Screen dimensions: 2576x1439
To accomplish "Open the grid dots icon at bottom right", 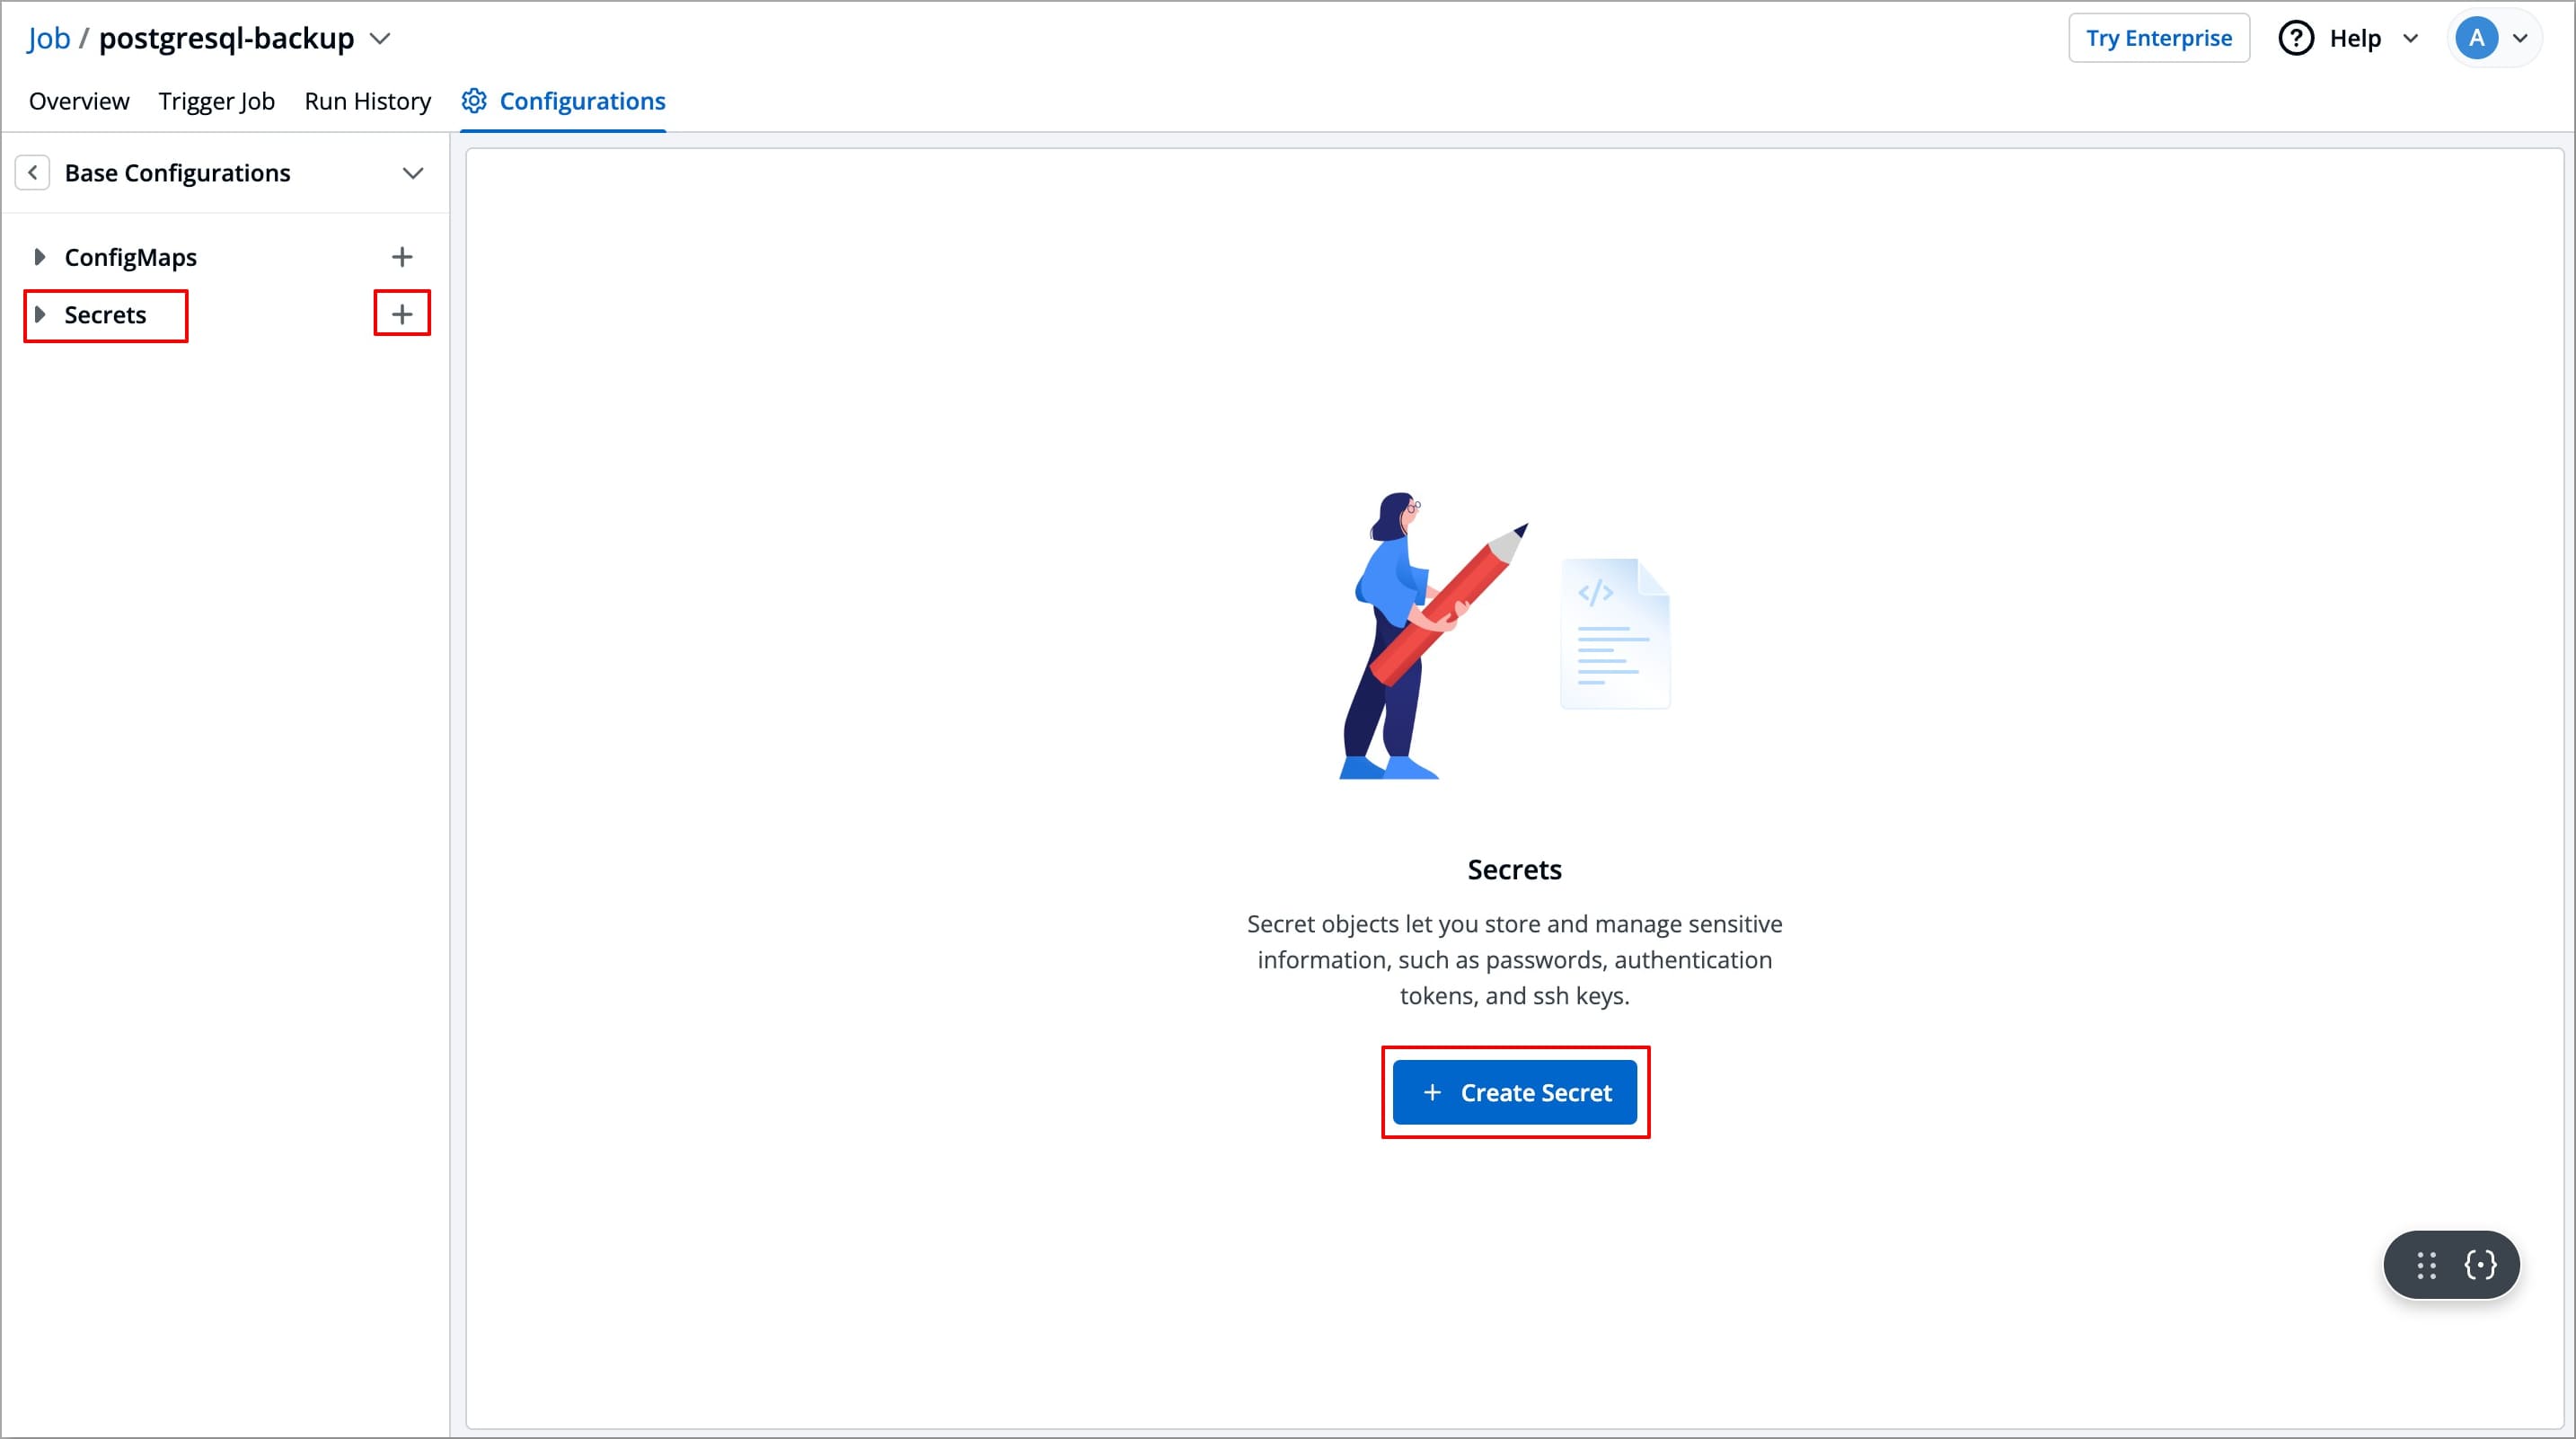I will (2424, 1264).
